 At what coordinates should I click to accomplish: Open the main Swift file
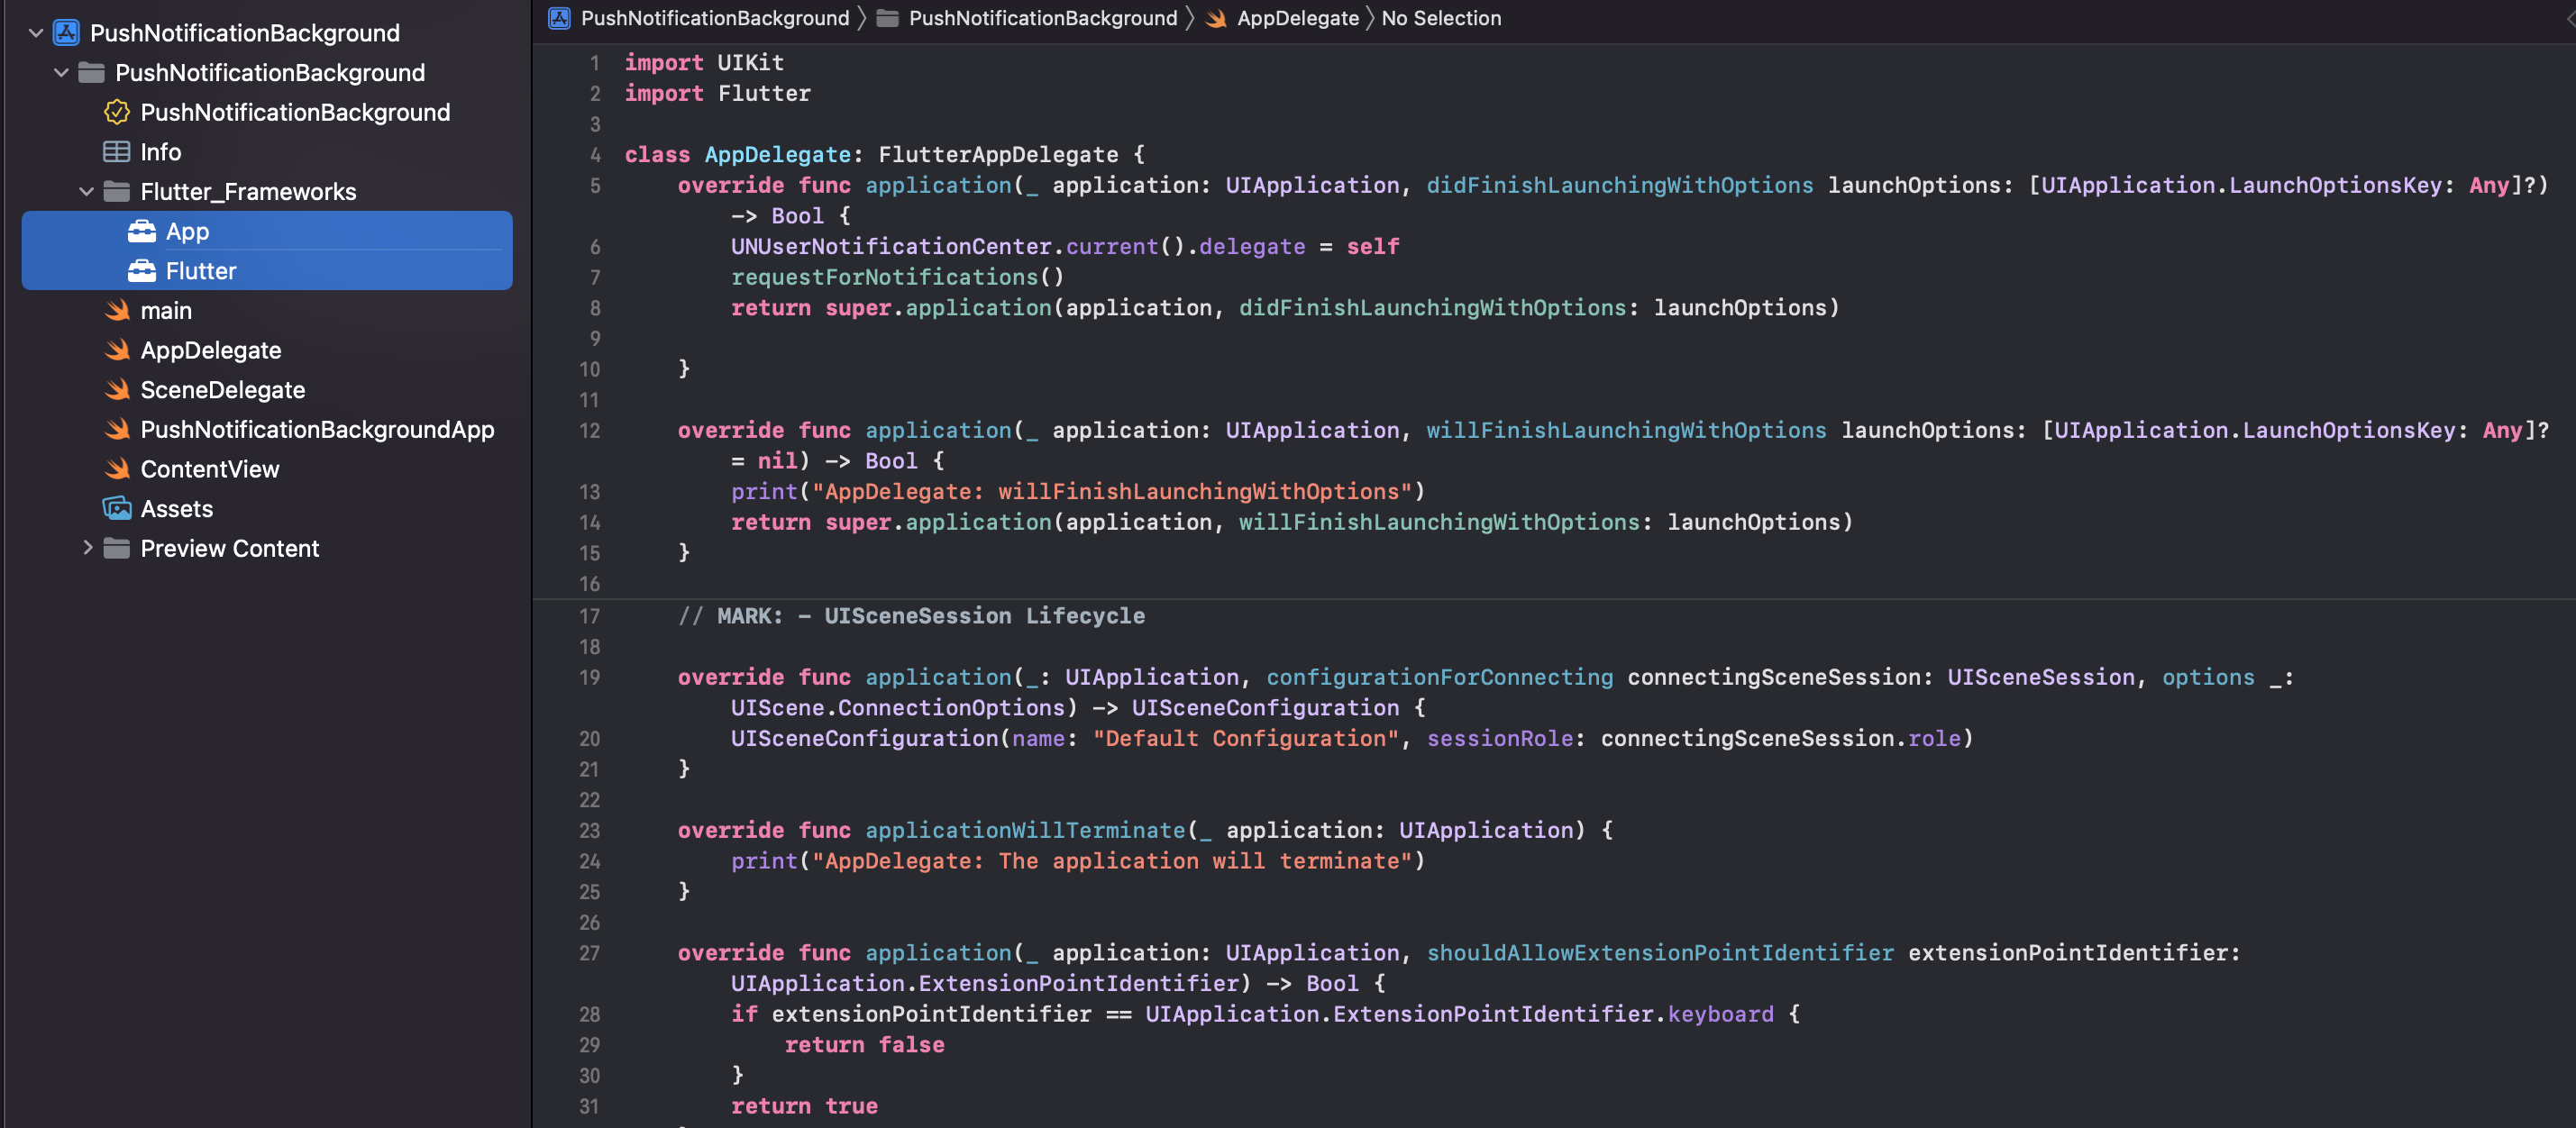pos(166,310)
